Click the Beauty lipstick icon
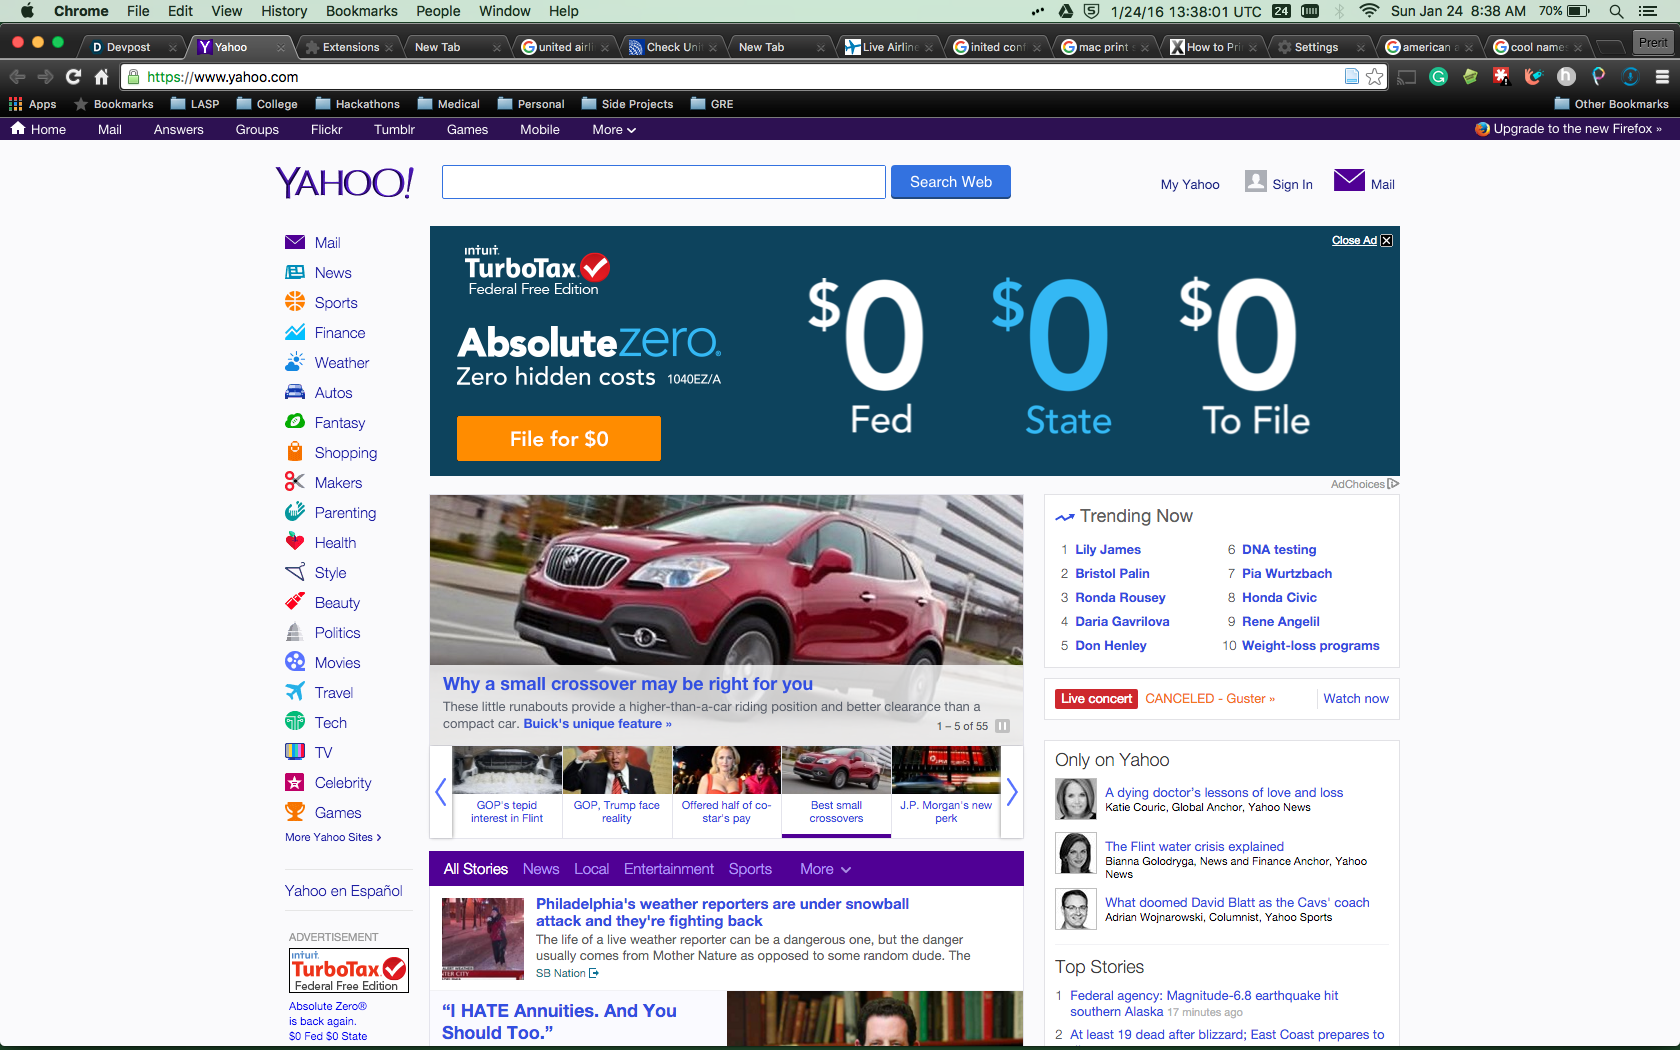Viewport: 1680px width, 1050px height. [x=295, y=602]
